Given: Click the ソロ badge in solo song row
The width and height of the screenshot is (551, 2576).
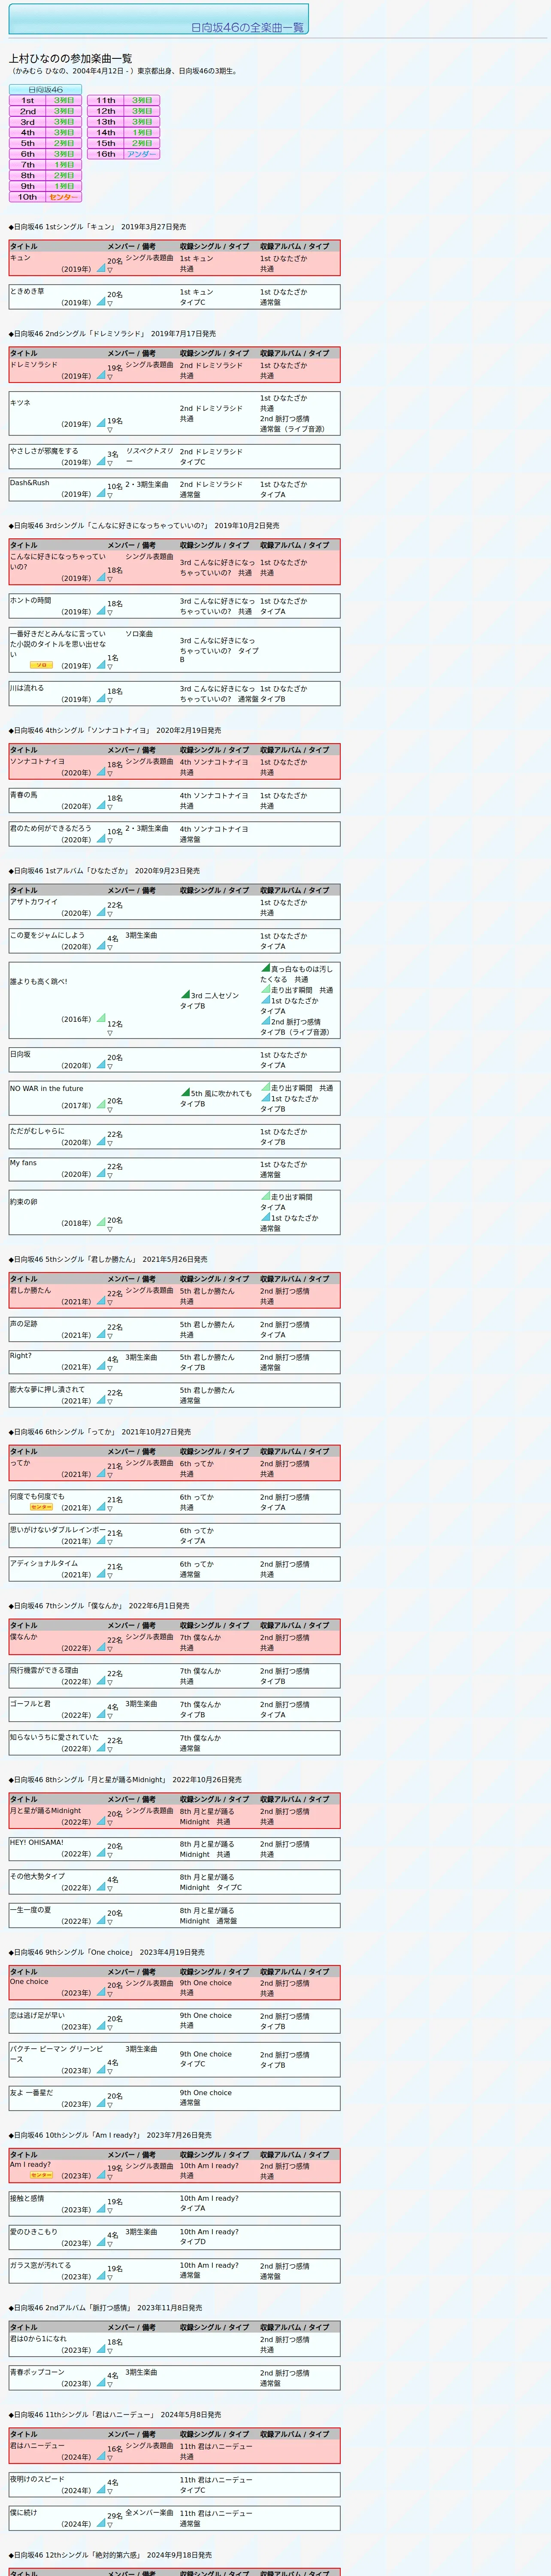Looking at the screenshot, I should point(41,665).
